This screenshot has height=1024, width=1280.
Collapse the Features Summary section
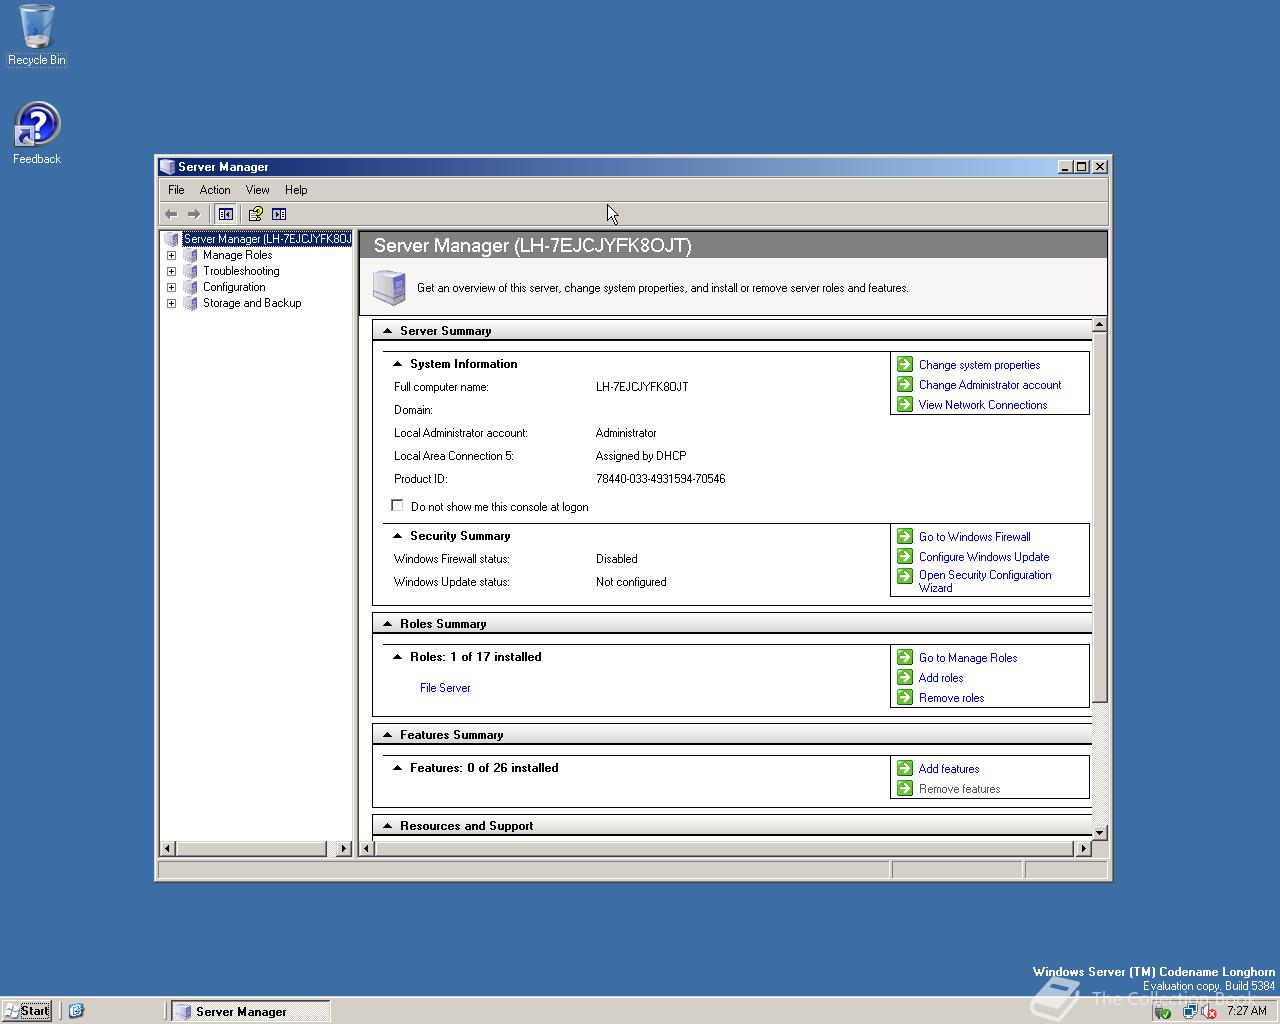pyautogui.click(x=388, y=734)
